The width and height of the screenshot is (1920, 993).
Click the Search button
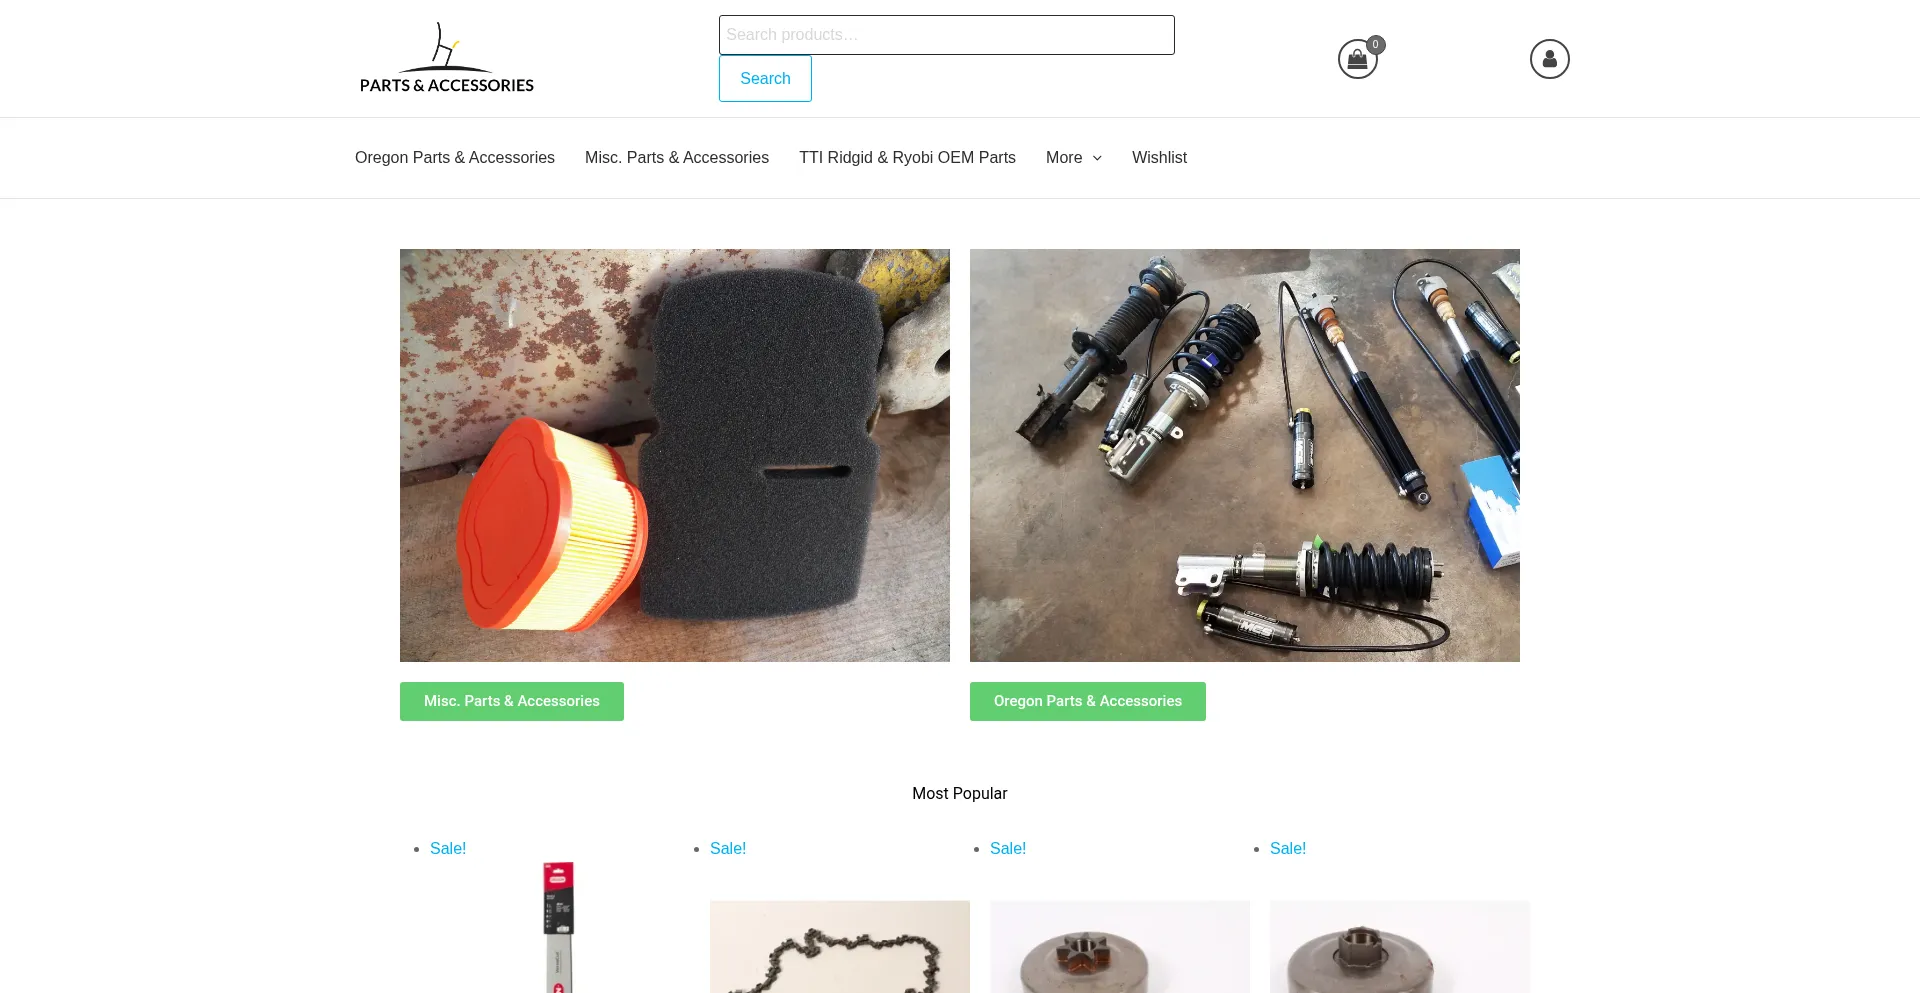(765, 78)
